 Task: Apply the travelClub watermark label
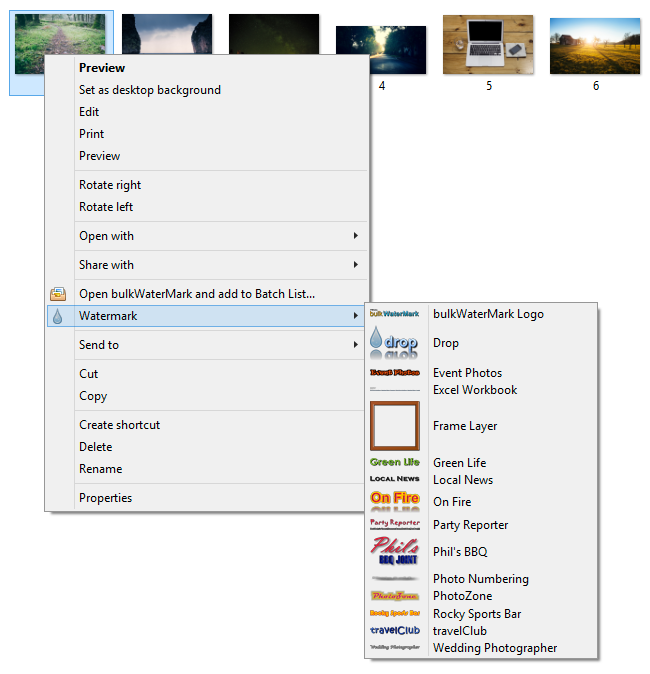pyautogui.click(x=460, y=631)
